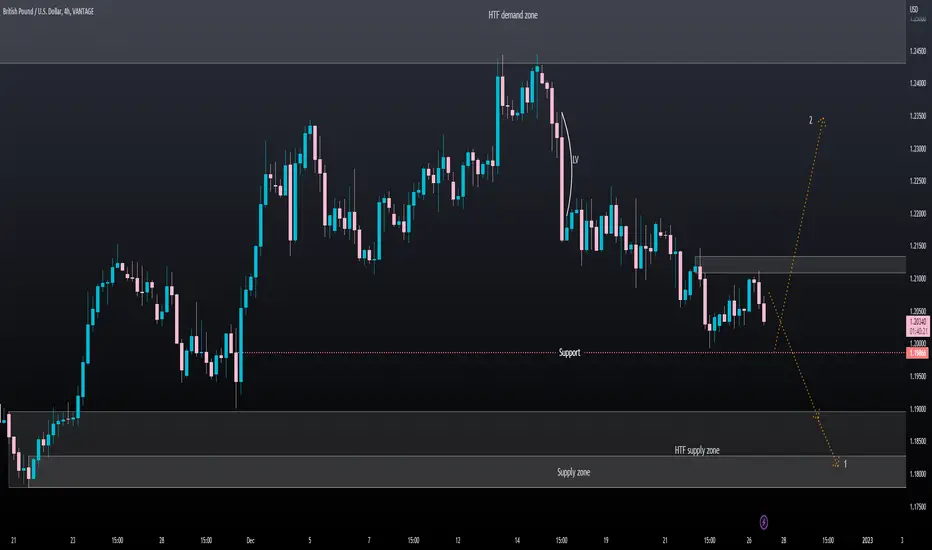932x550 pixels.
Task: Click the 1.21500 price axis label
Action: click(x=918, y=246)
